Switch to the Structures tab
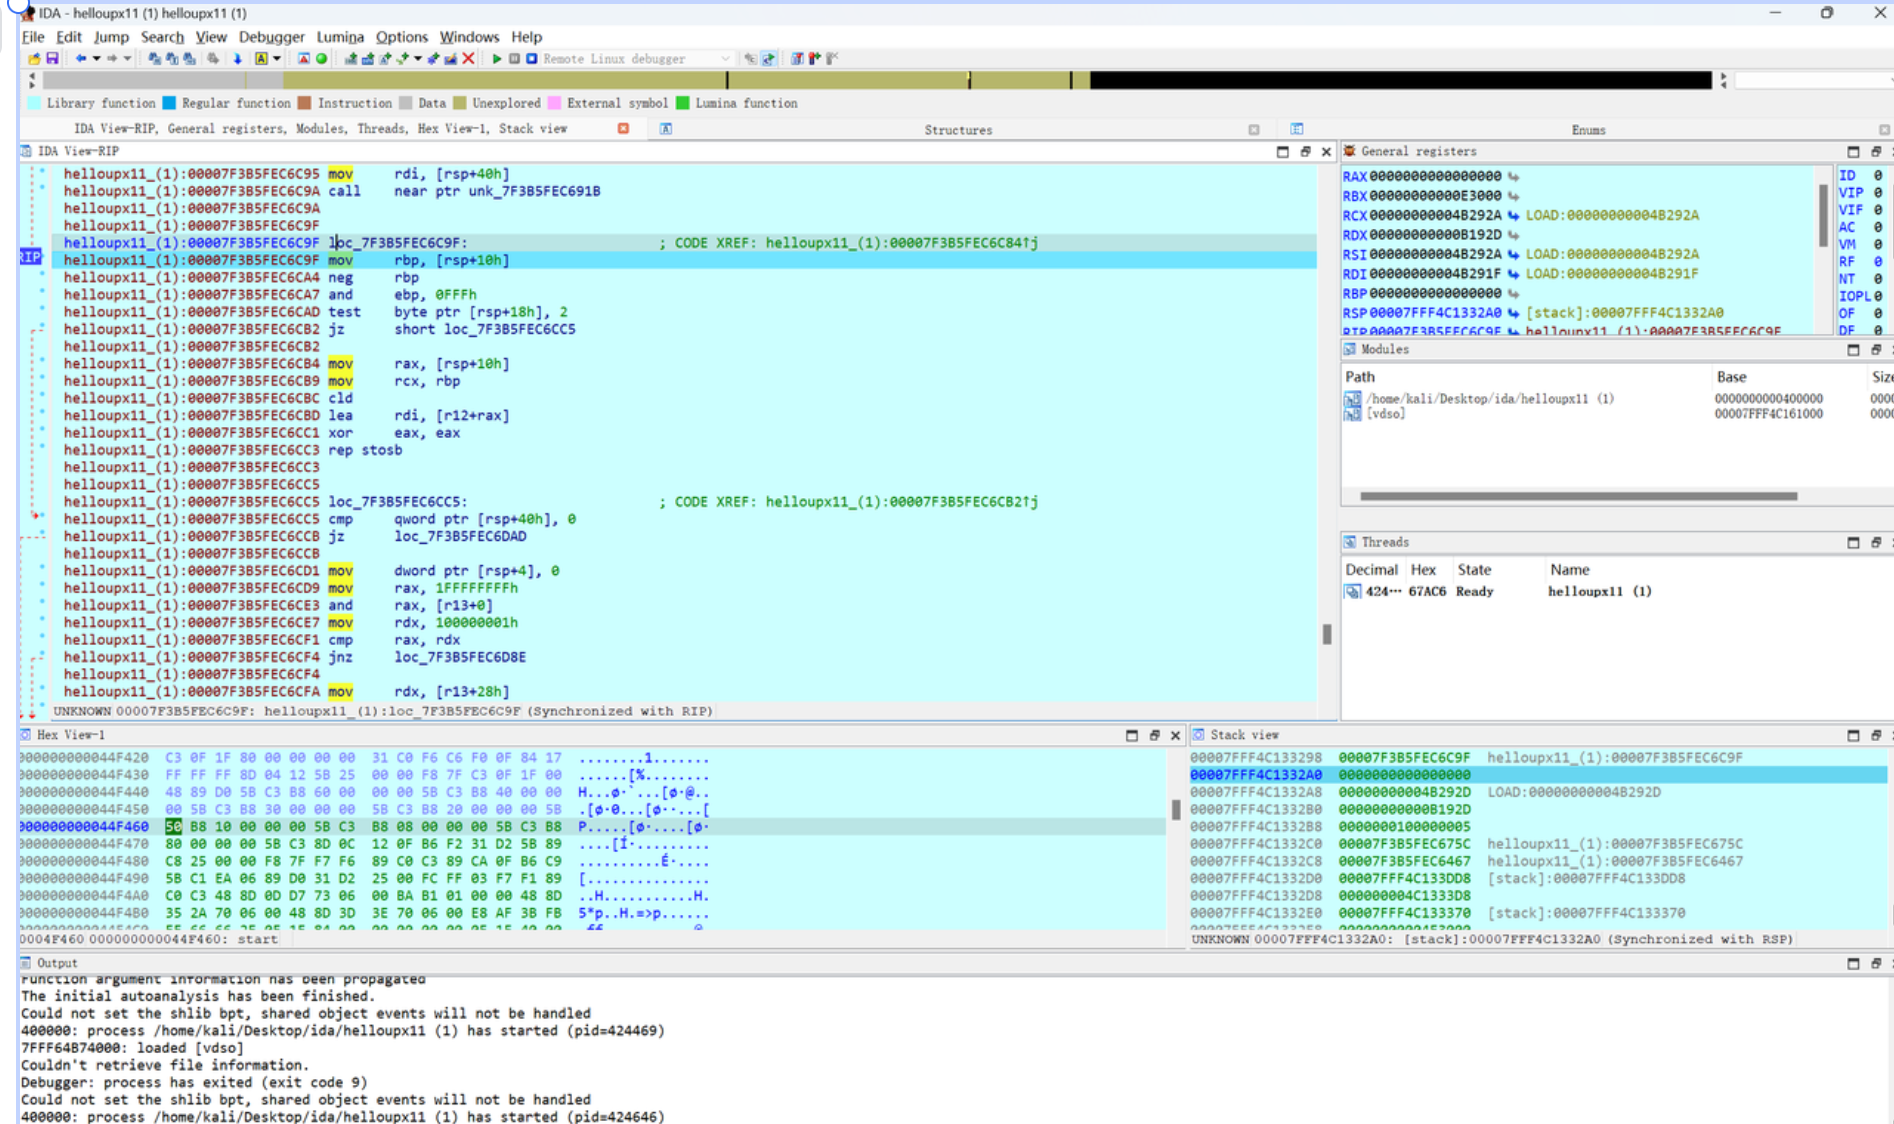Viewport: 1894px width, 1124px height. [958, 130]
